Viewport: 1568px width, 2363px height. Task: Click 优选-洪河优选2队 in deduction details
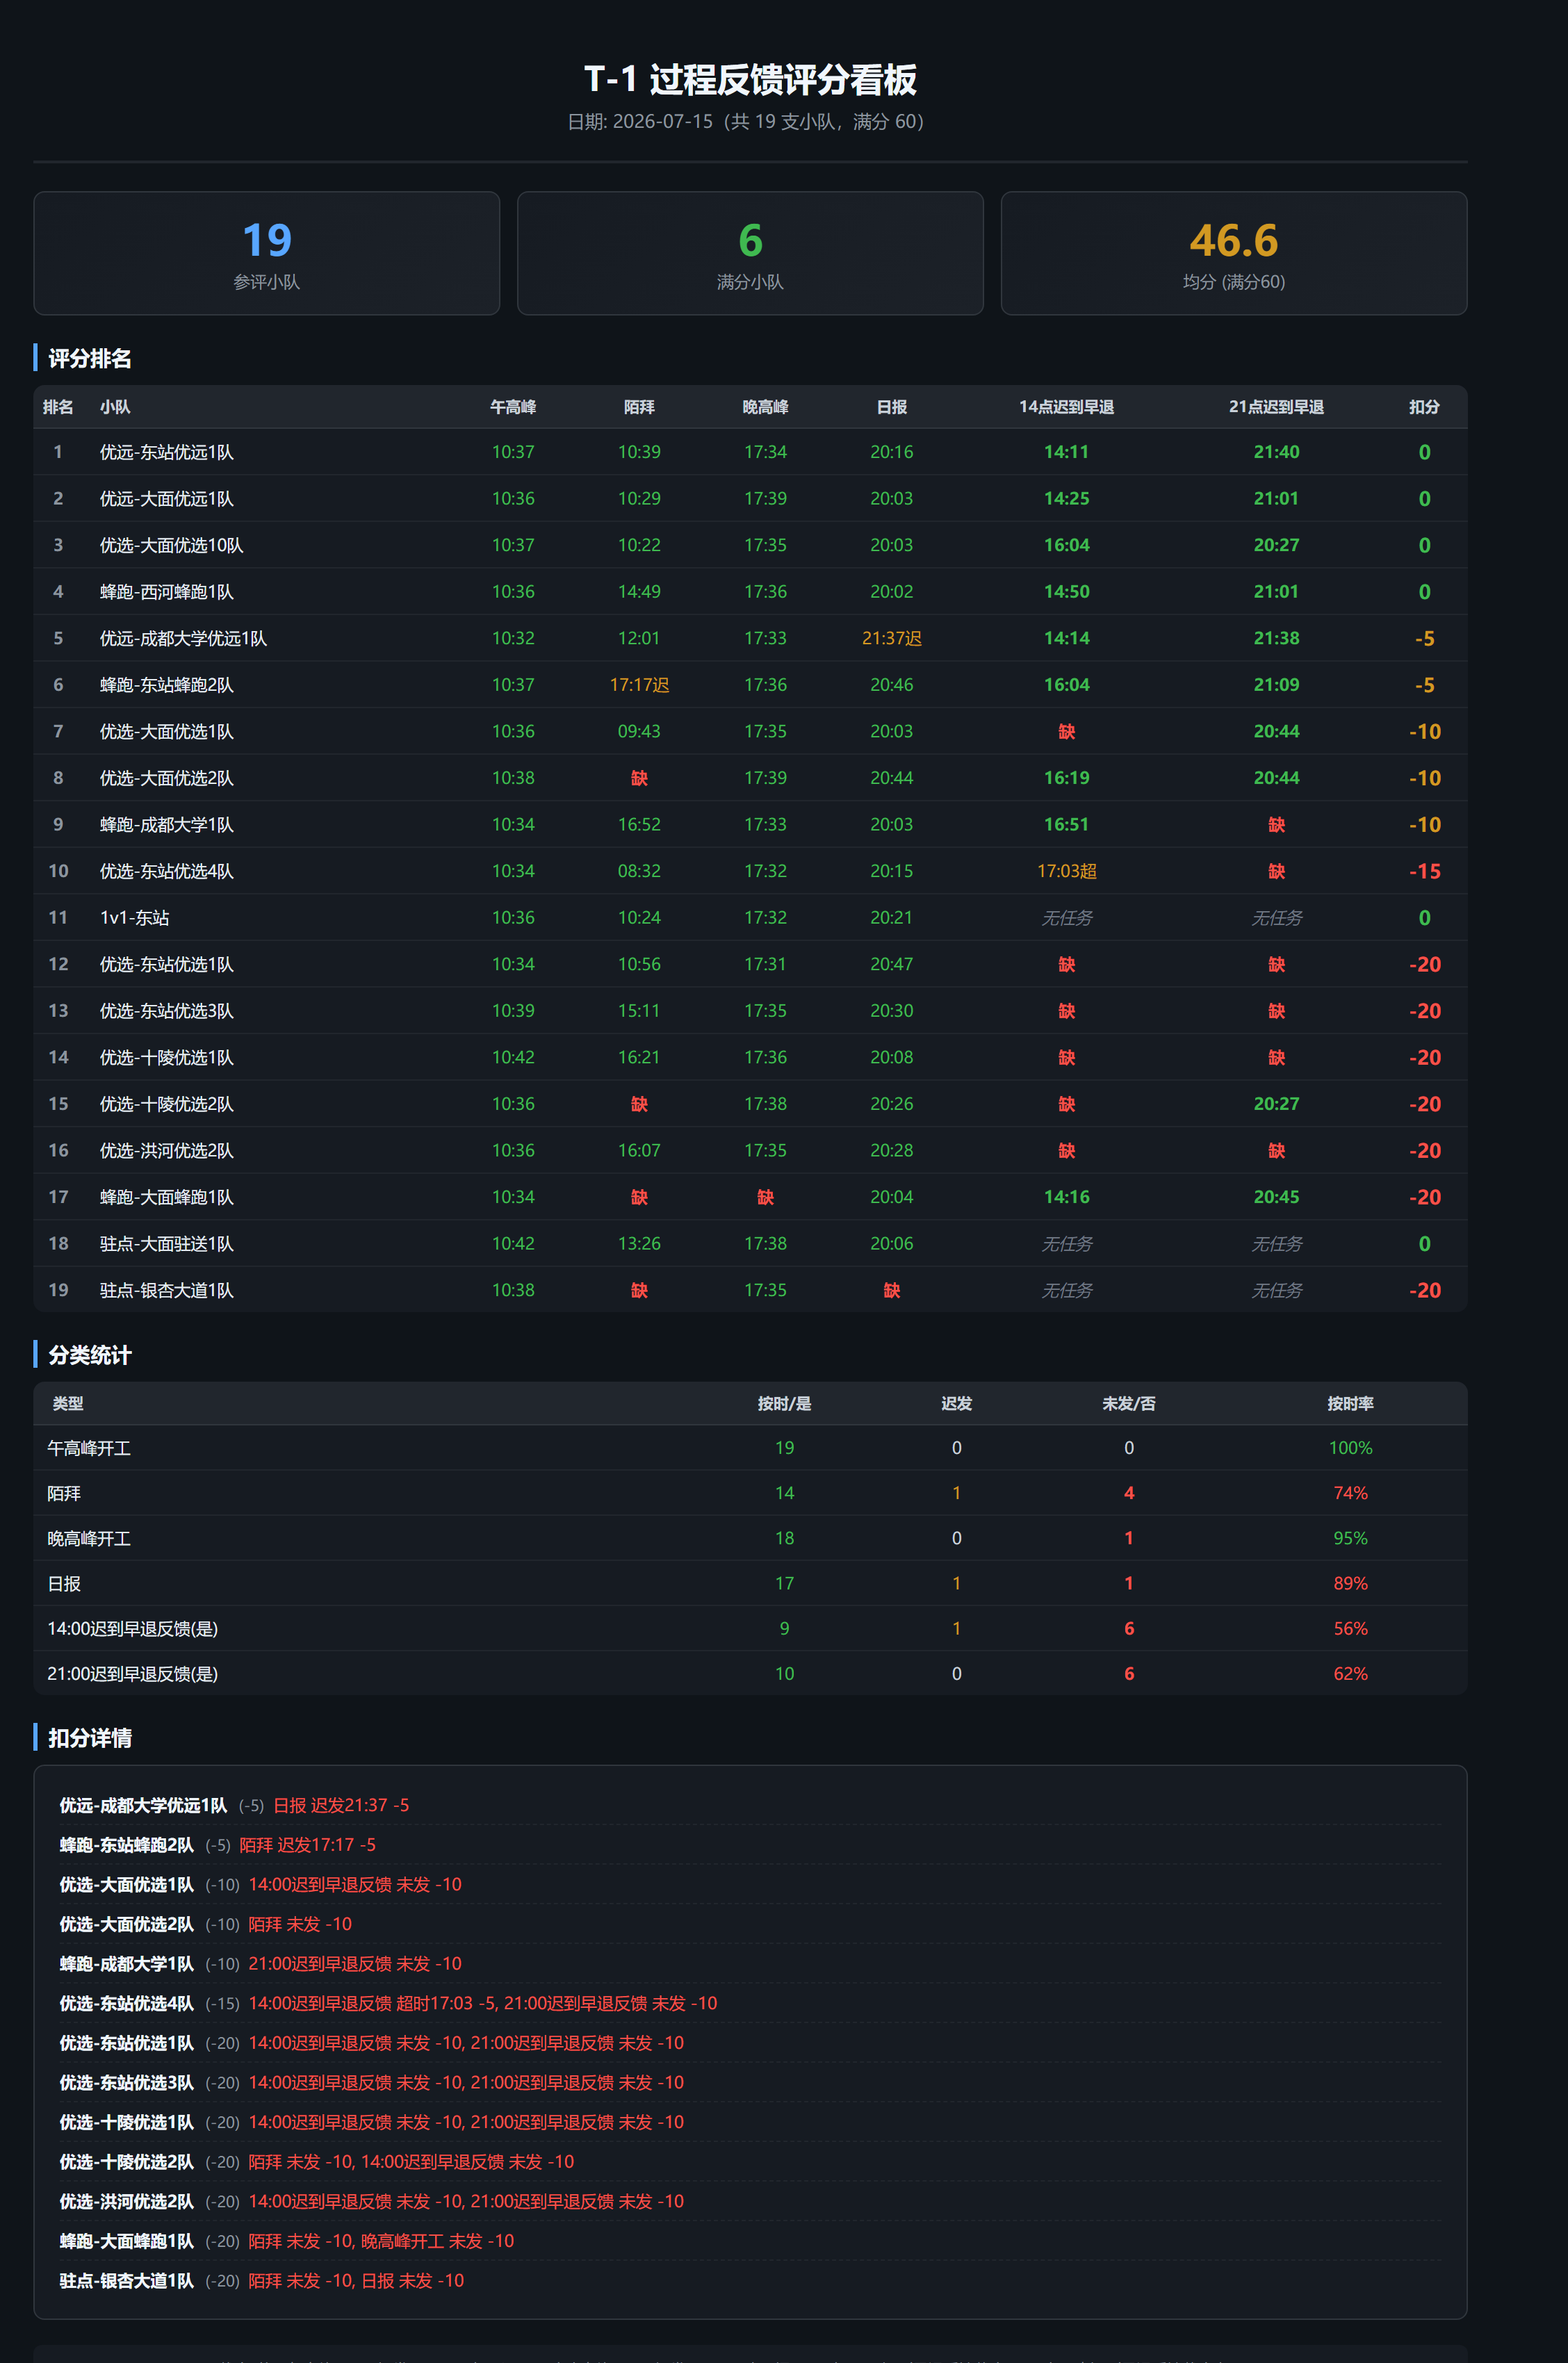coord(127,2201)
